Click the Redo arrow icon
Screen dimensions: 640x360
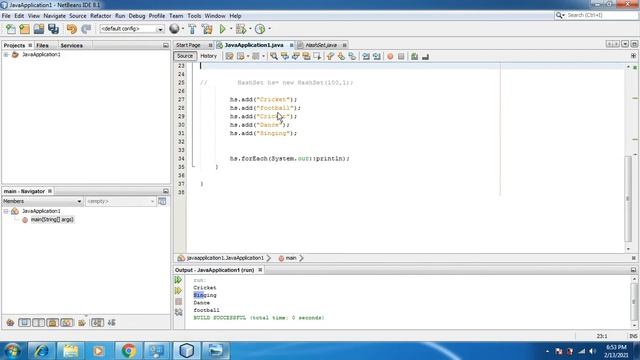pyautogui.click(x=86, y=29)
